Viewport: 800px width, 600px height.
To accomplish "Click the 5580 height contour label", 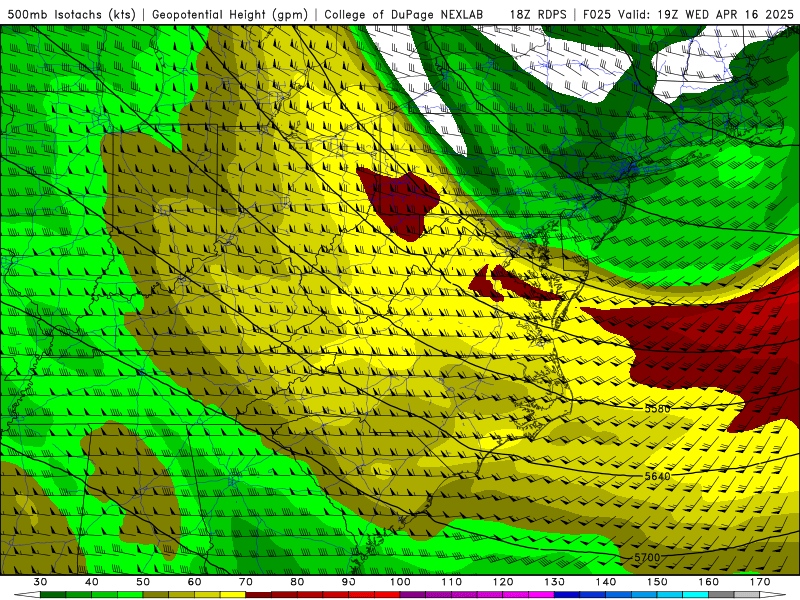I will (x=657, y=409).
